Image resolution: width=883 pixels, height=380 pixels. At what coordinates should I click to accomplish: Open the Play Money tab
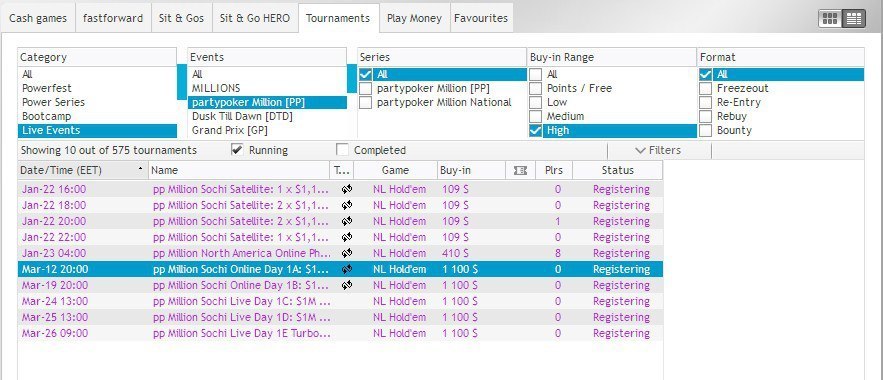coord(414,18)
